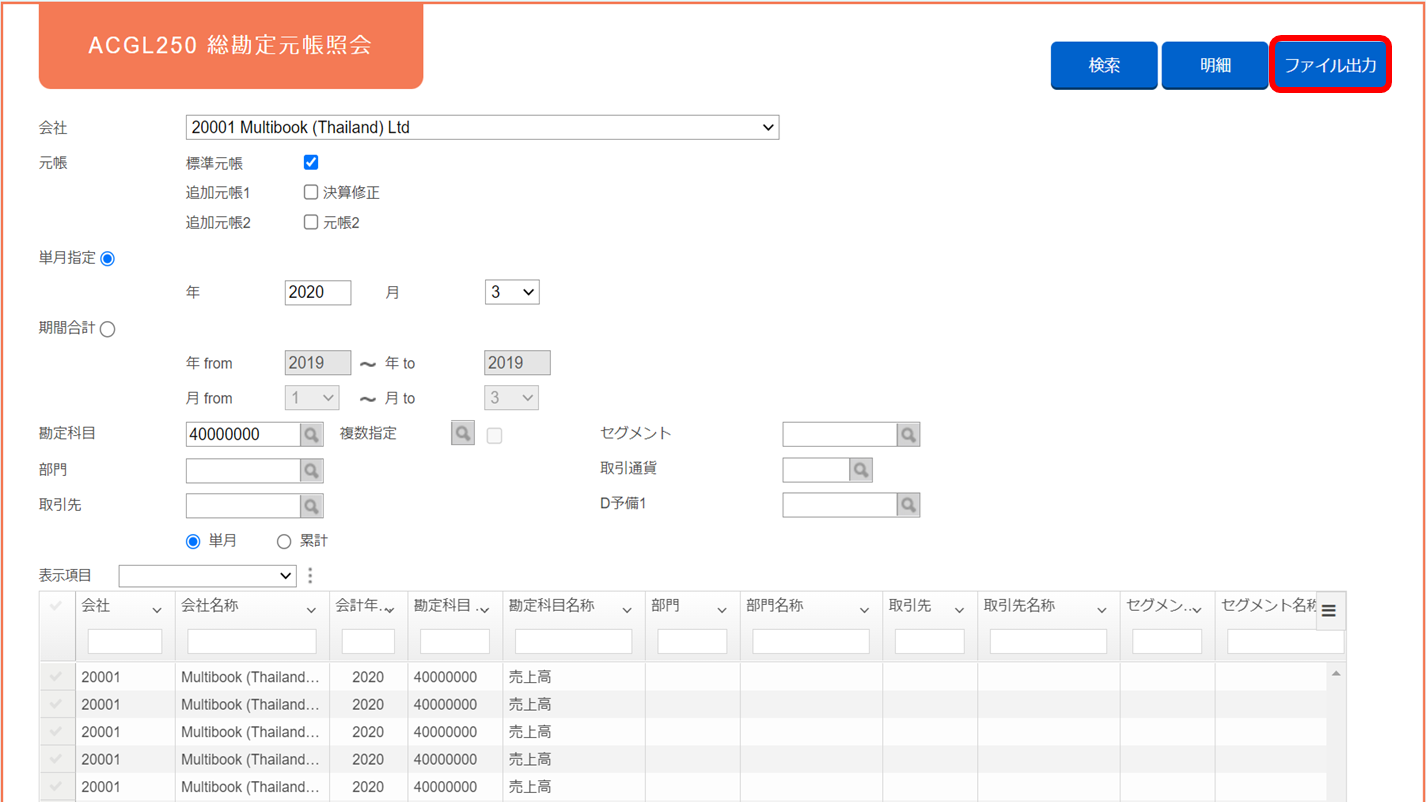Open the 月 dropdown showing 3
This screenshot has width=1426, height=802.
(512, 292)
